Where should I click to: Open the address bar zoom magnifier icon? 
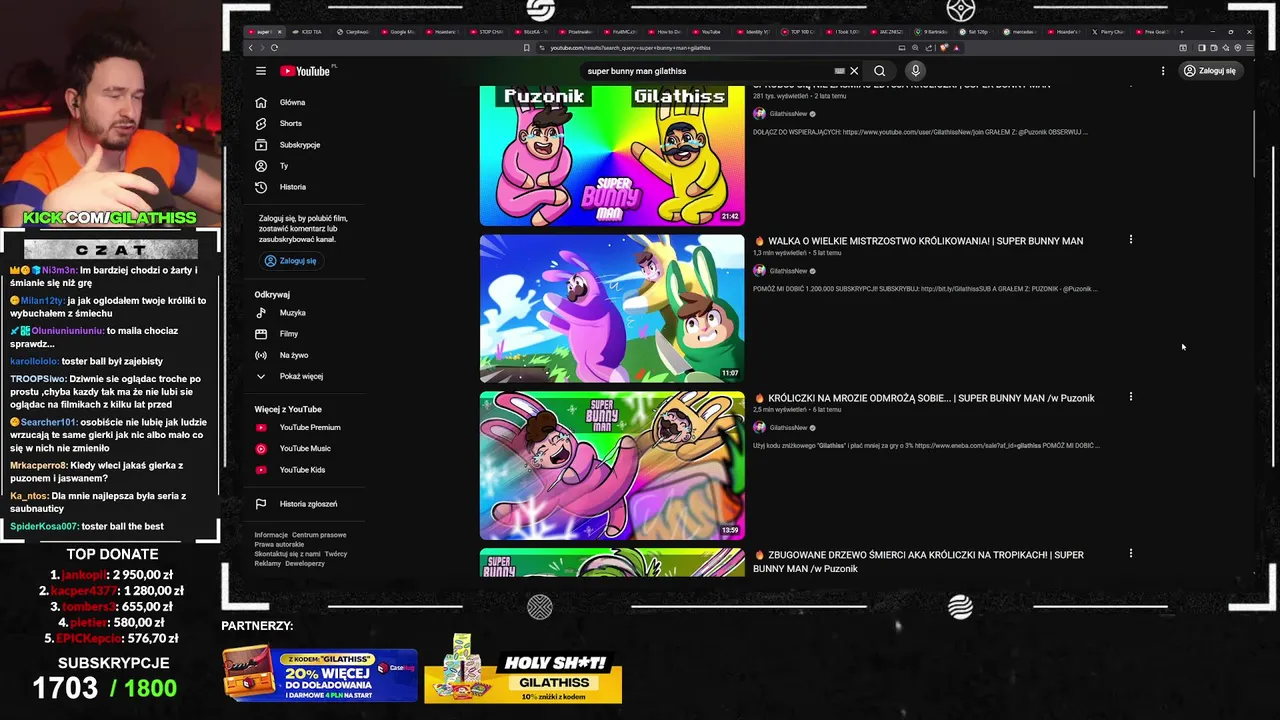coord(915,47)
